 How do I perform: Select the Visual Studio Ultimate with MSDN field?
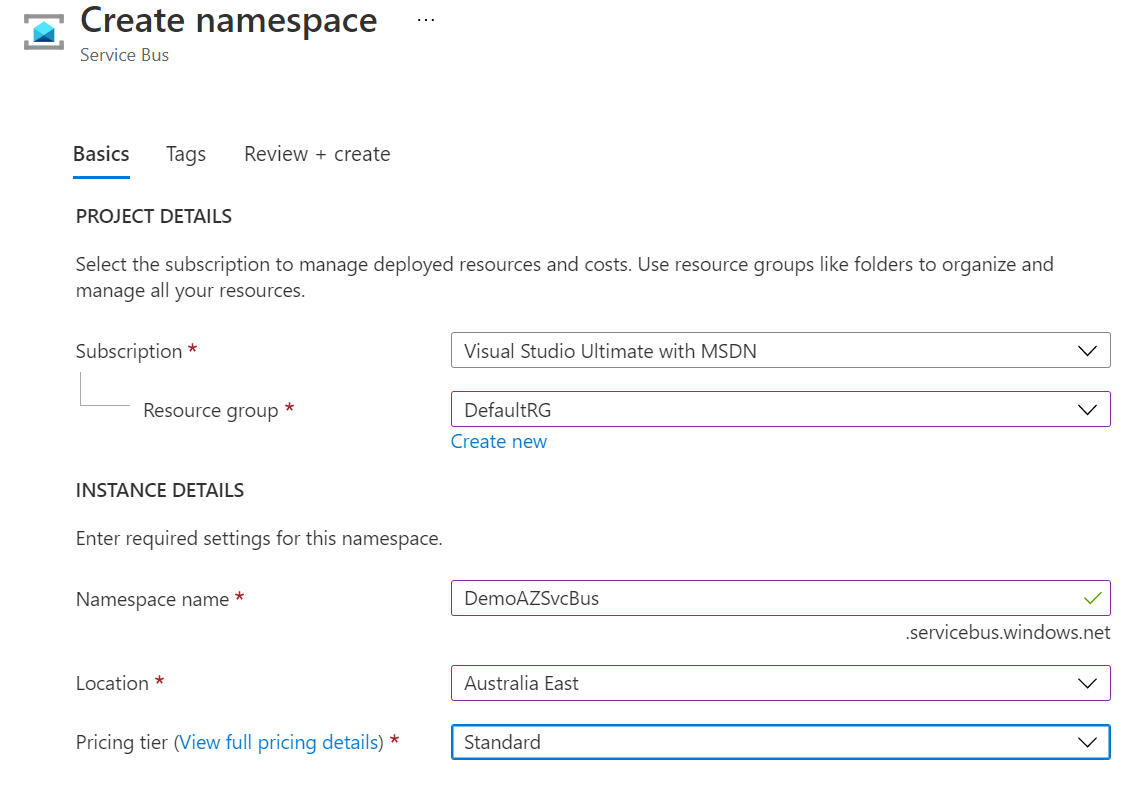(x=700, y=350)
